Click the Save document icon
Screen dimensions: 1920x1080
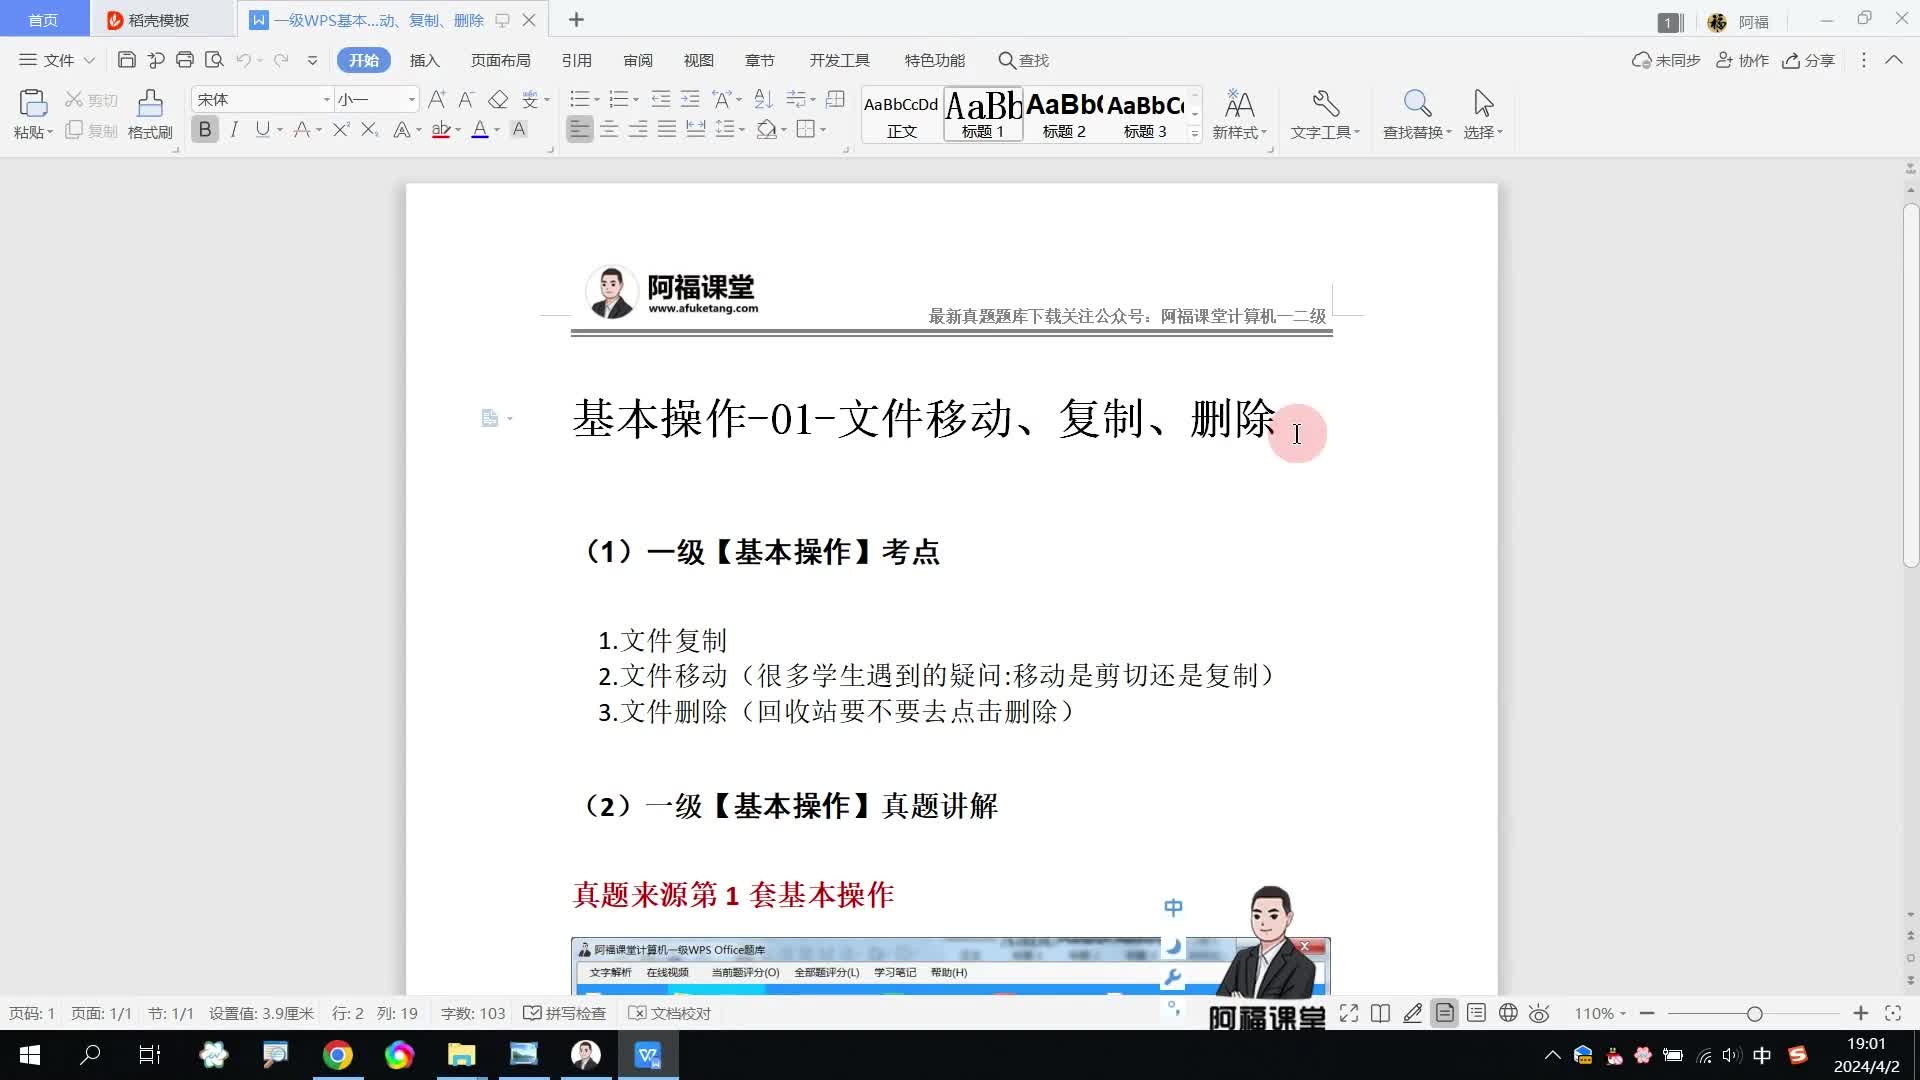coord(126,60)
